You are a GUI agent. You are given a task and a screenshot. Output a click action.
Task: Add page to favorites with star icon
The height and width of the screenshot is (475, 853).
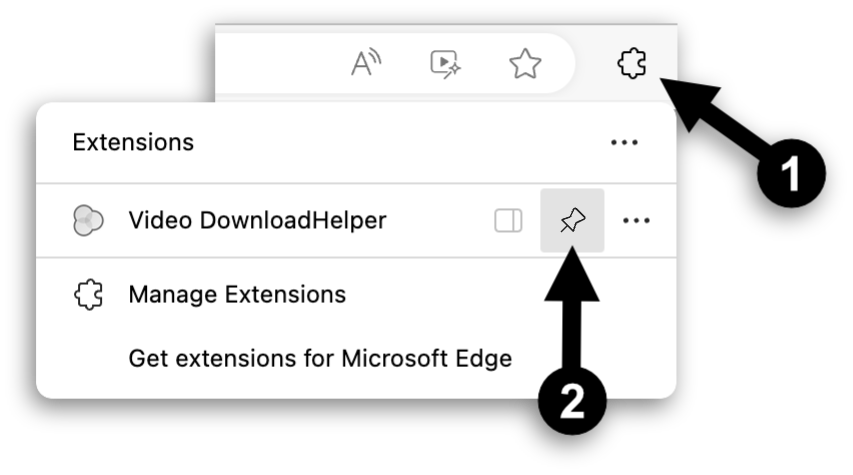[x=525, y=64]
